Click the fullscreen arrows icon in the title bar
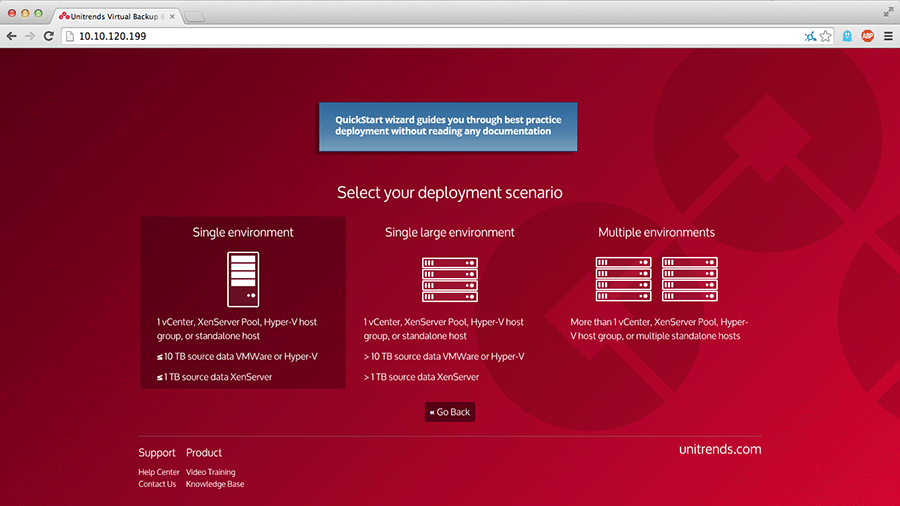The width and height of the screenshot is (900, 506). (x=889, y=12)
